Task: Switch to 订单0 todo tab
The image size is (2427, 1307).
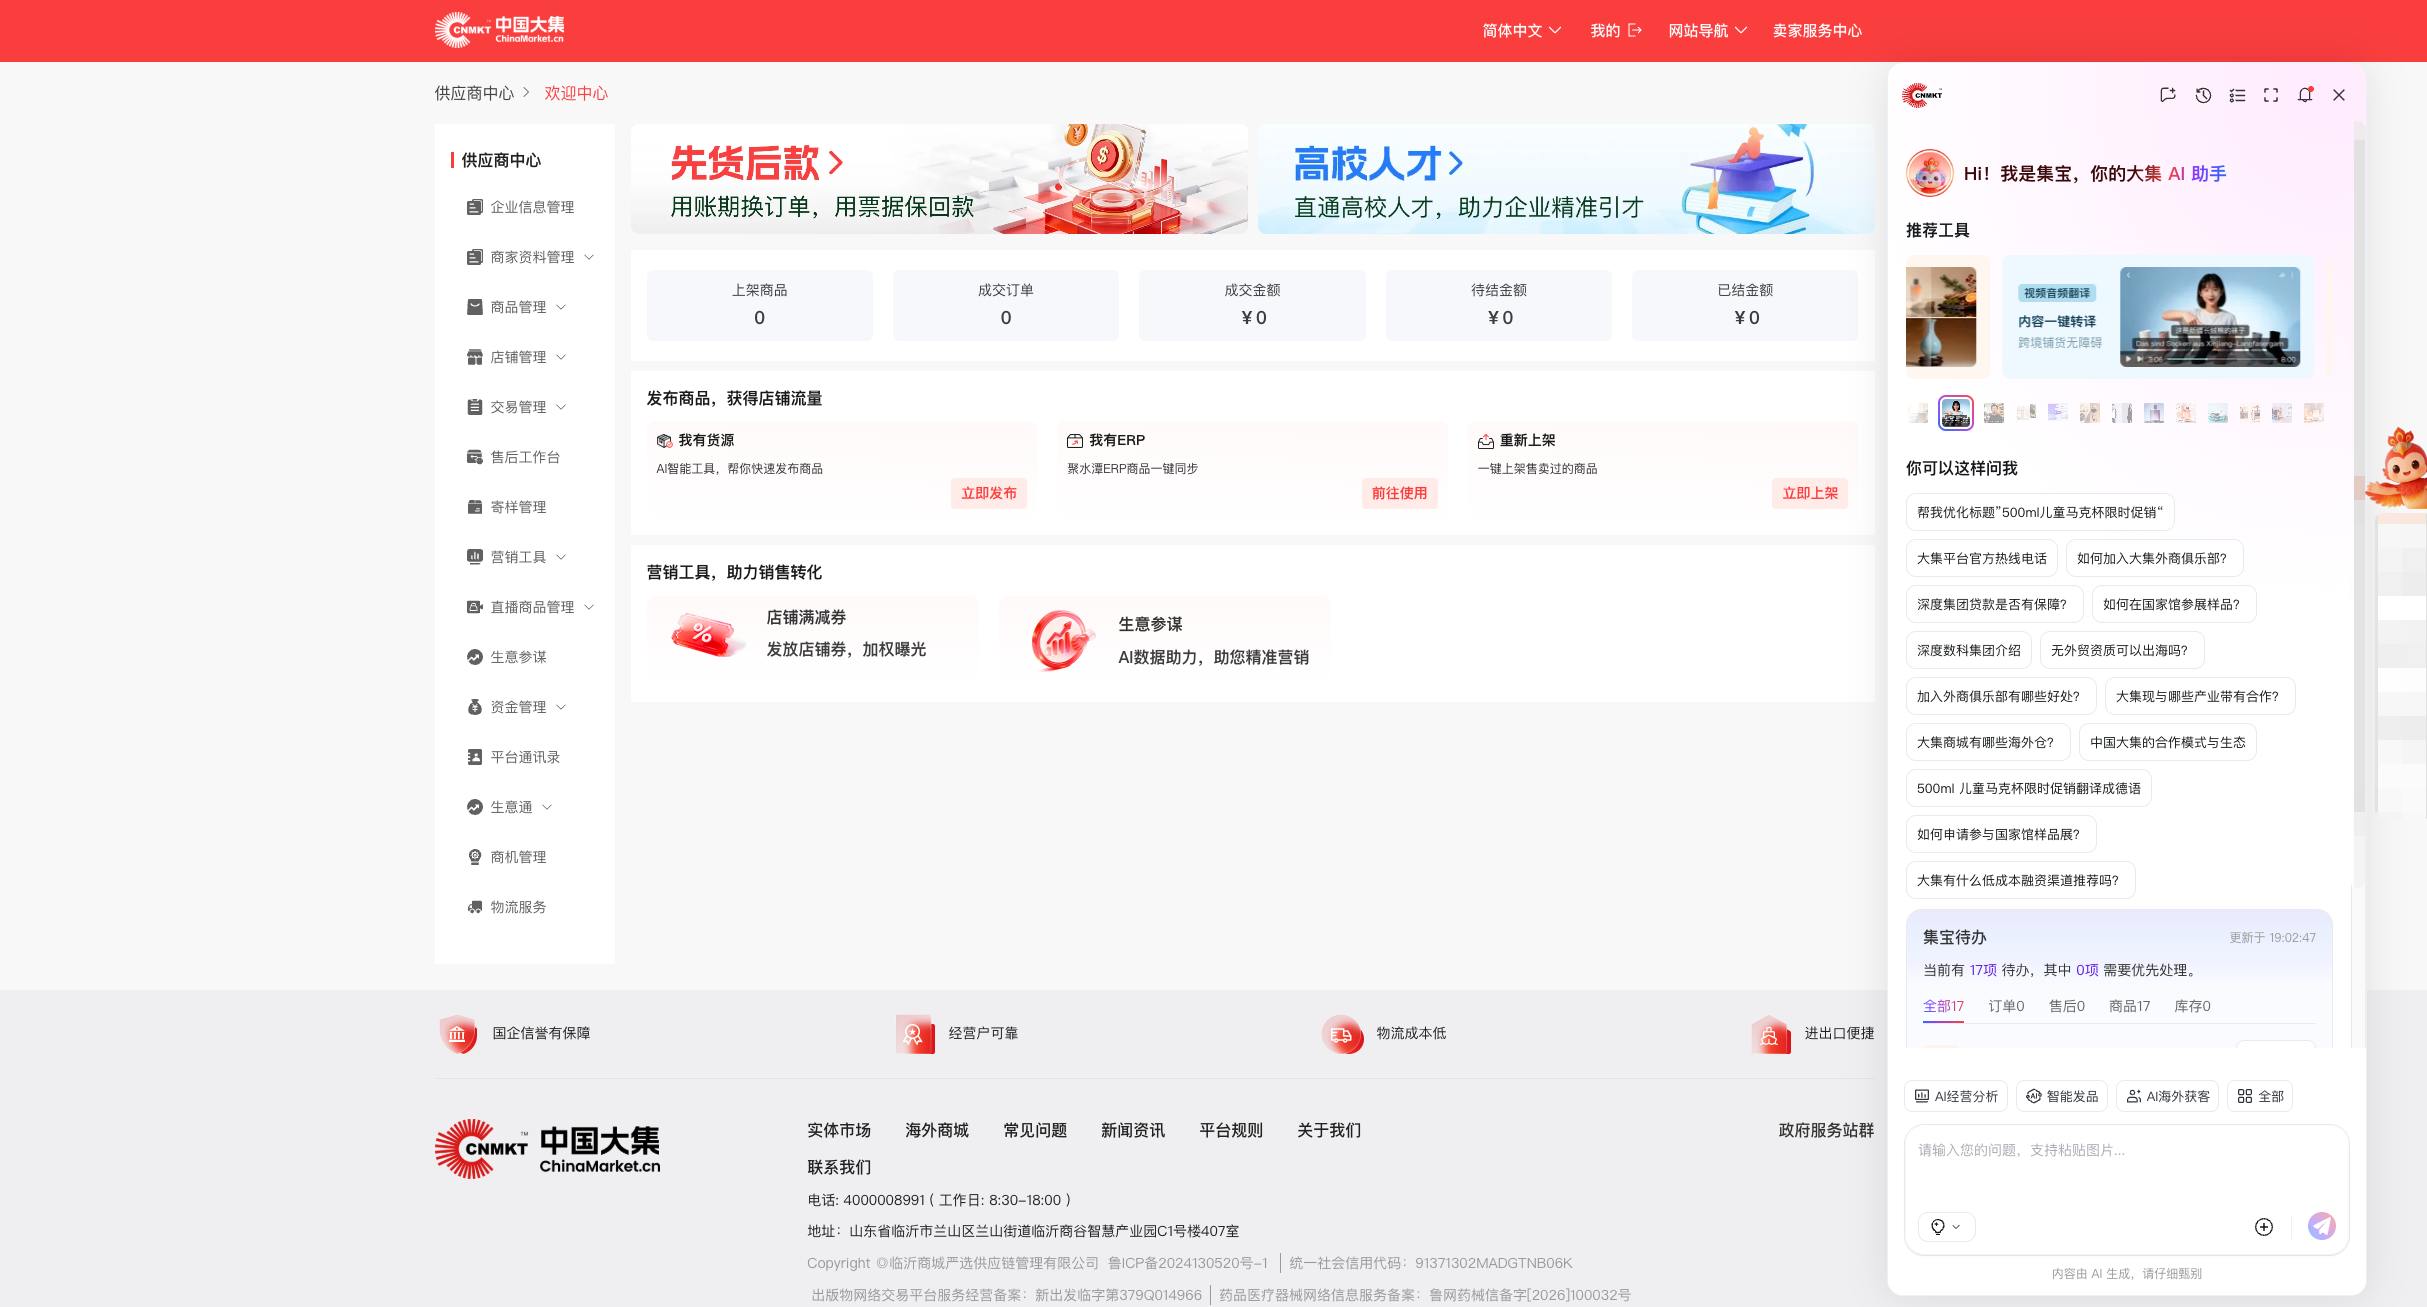Action: tap(2006, 1006)
